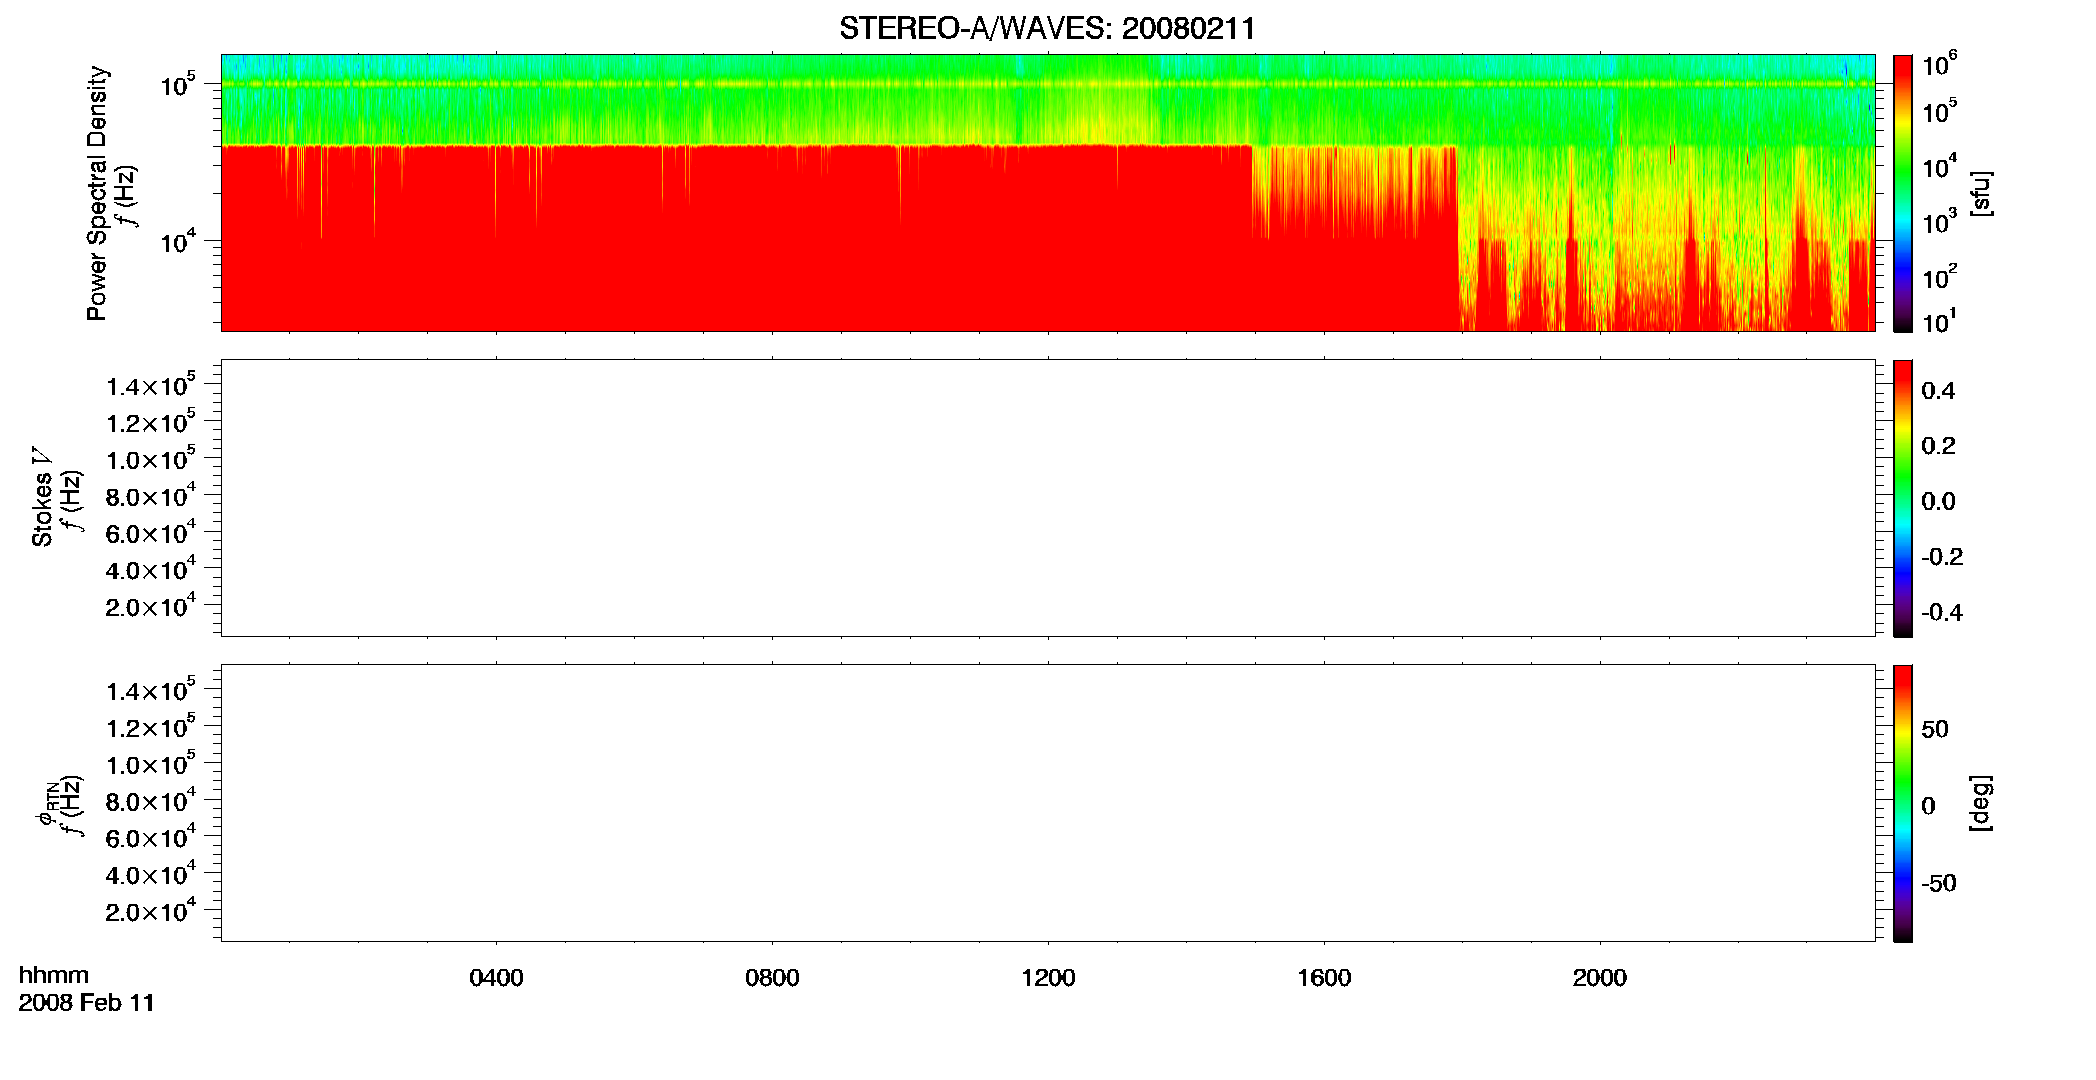Select the 10^6 label on sfu colorbar
Viewport: 2096px width, 1080px height.
coord(1940,66)
